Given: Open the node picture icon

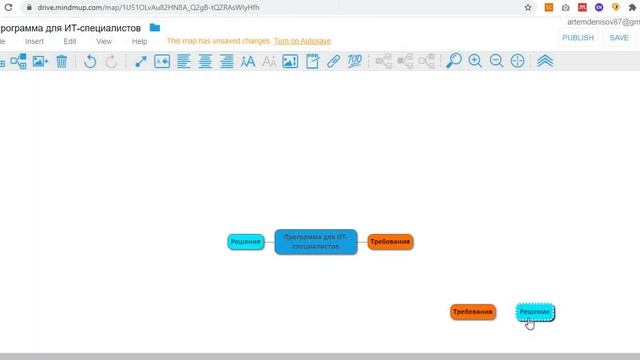Looking at the screenshot, I should 290,61.
